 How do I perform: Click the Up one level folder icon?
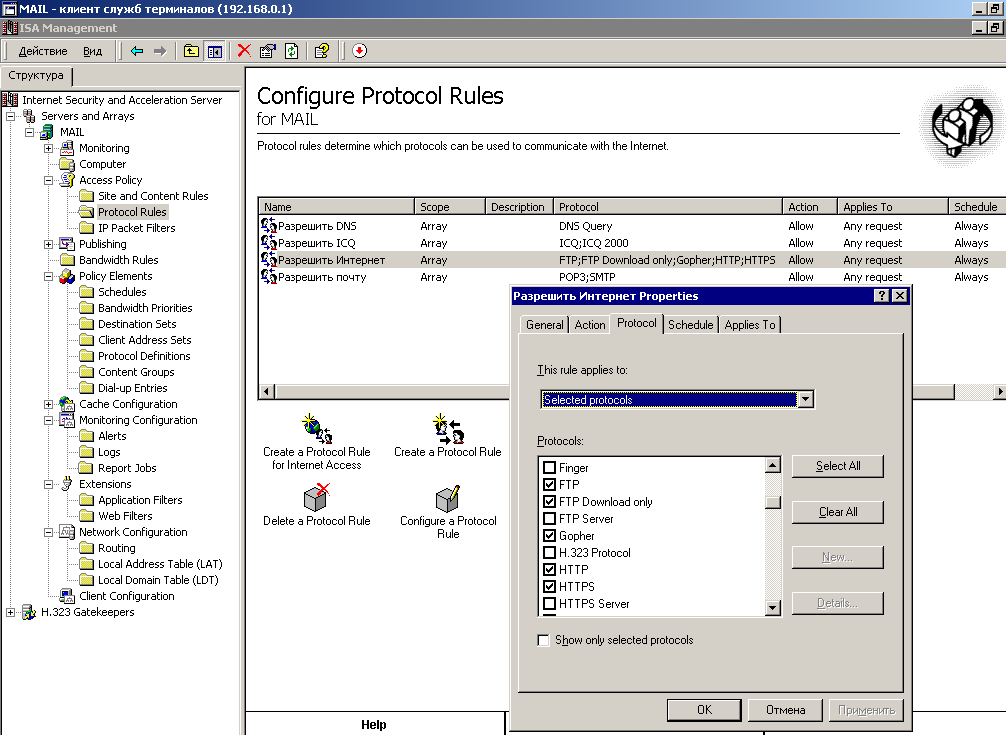(x=191, y=51)
